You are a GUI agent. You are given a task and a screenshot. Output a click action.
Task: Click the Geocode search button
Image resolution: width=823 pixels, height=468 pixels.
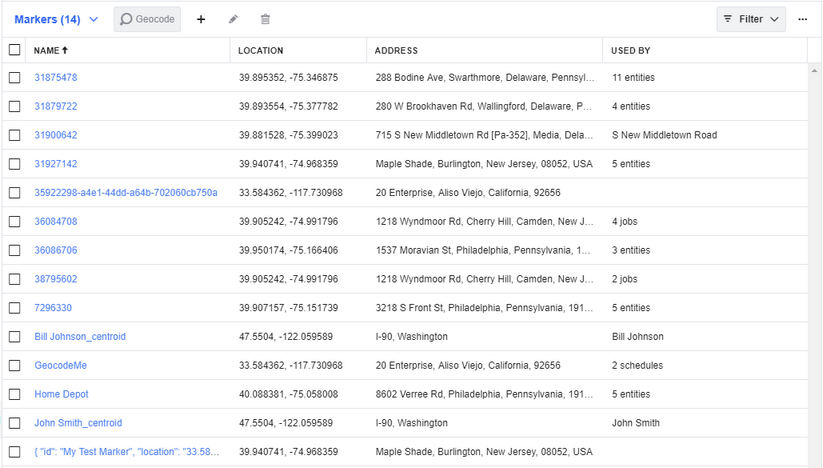pos(147,19)
